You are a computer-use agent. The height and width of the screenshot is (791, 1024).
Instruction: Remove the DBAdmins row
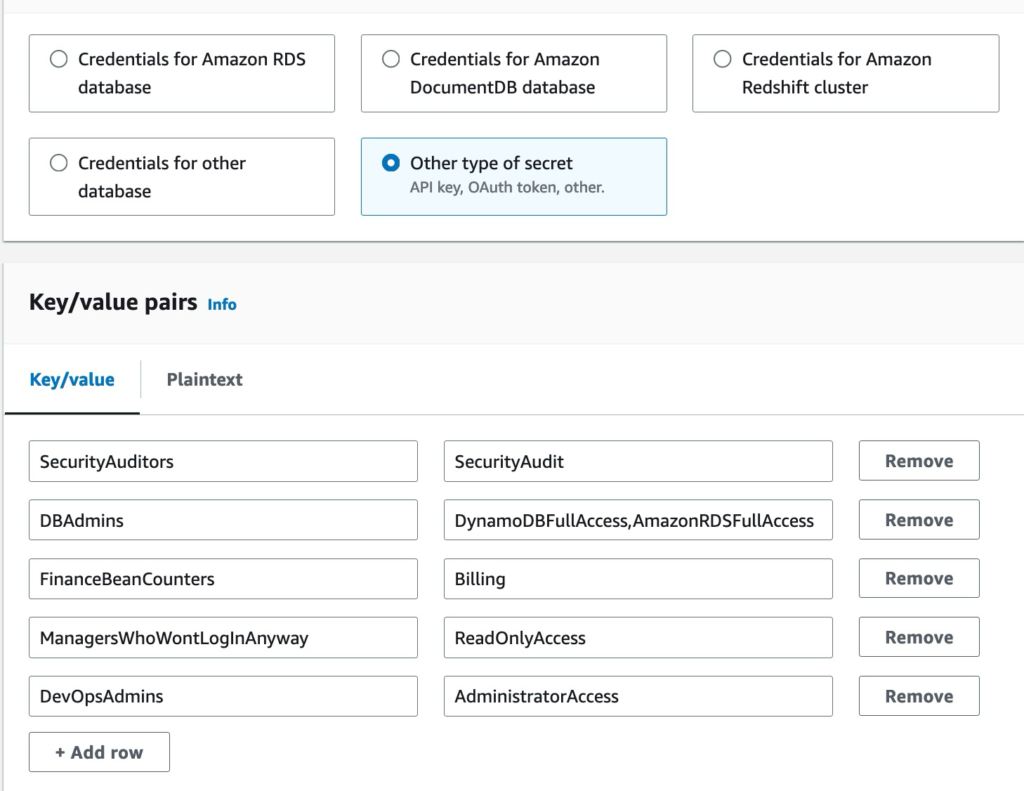click(918, 520)
